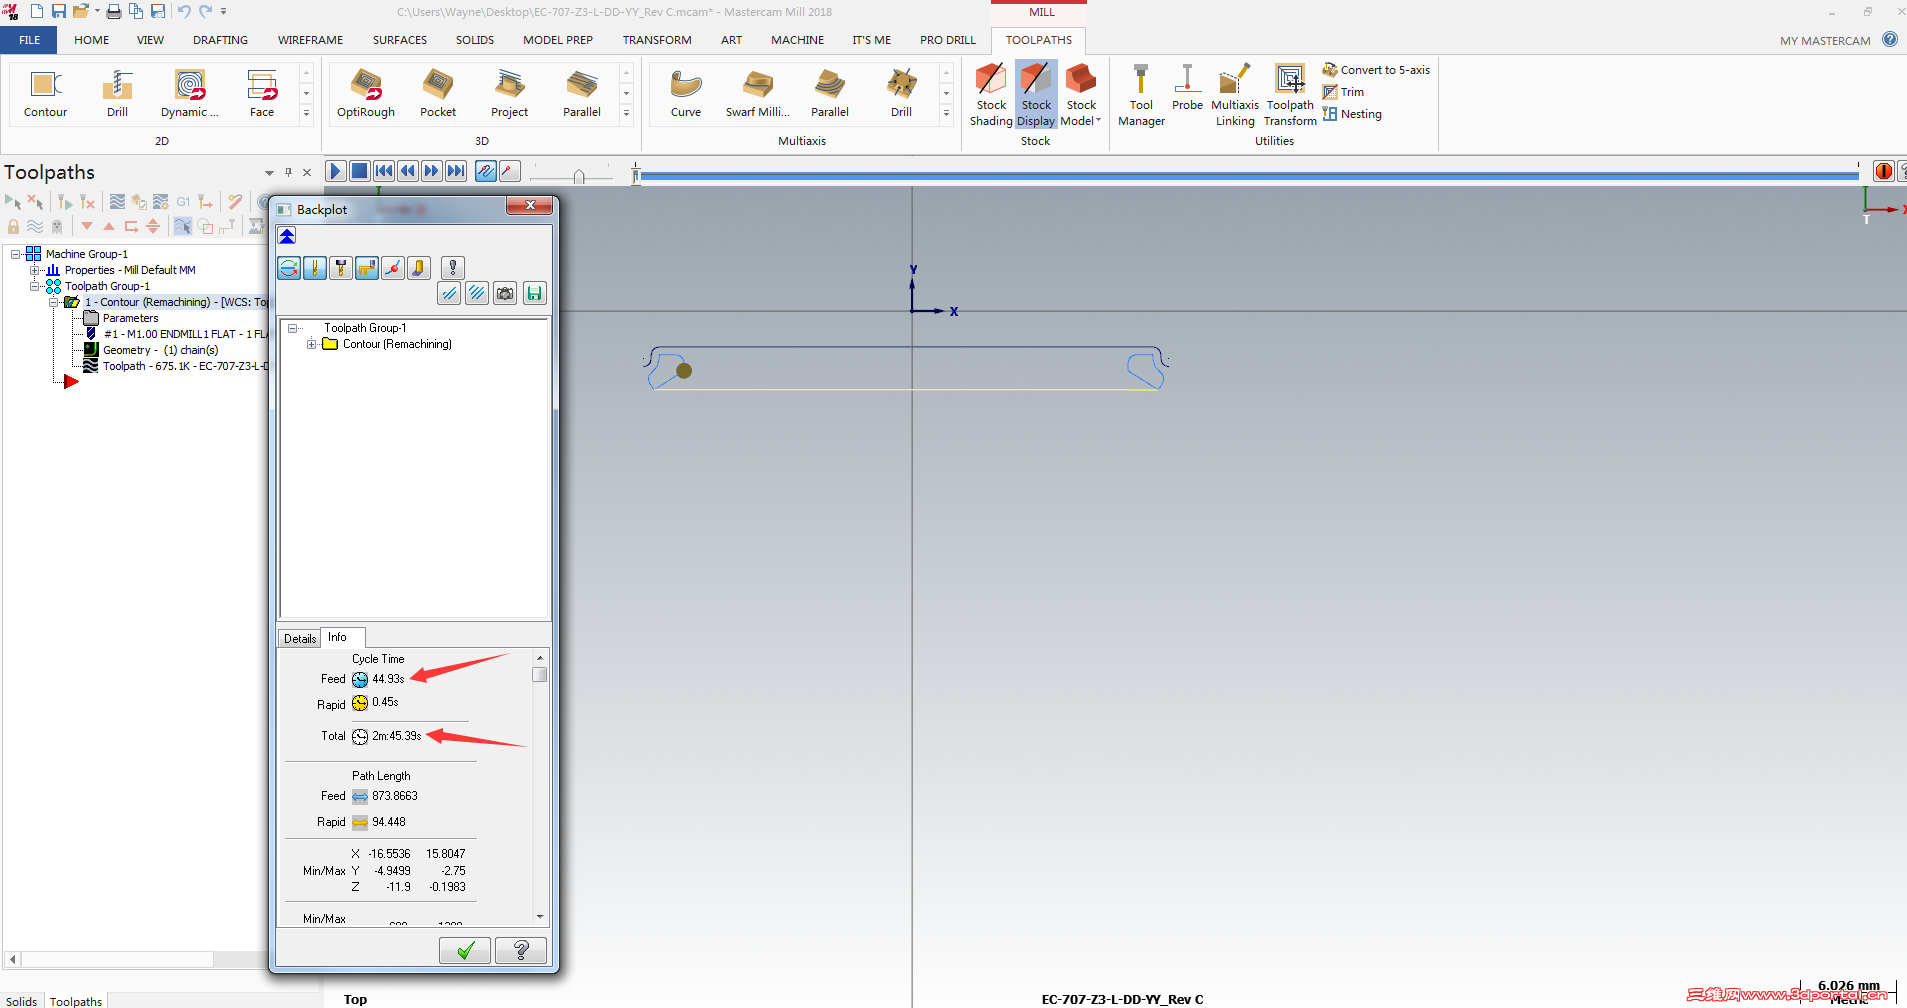Click the triple-stripe verify button in Backplot
The width and height of the screenshot is (1907, 1008).
point(477,293)
